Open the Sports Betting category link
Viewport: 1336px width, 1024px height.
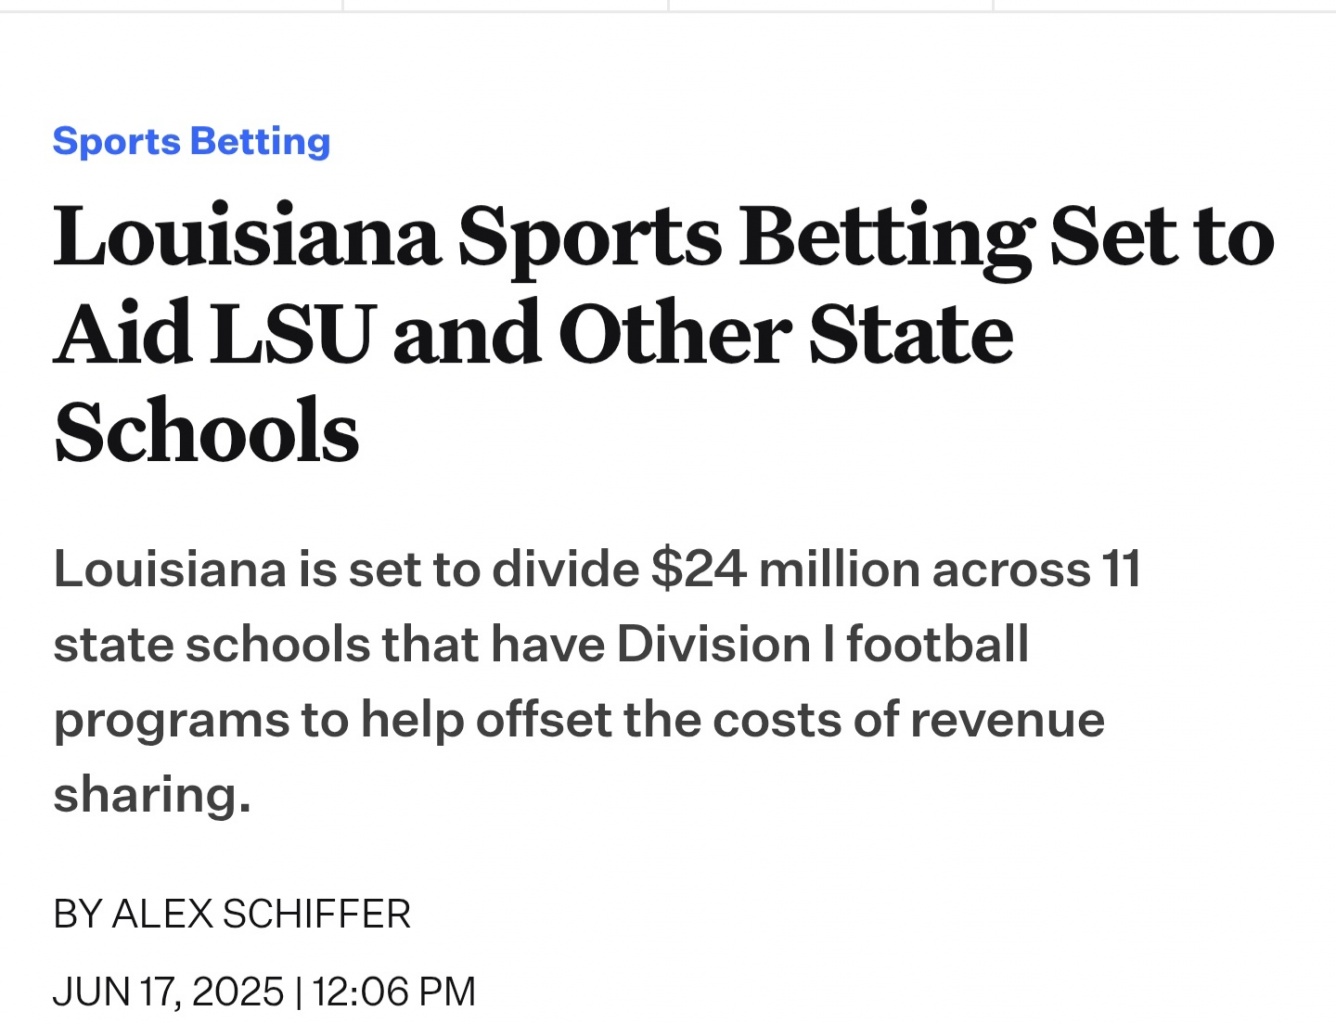(x=191, y=141)
